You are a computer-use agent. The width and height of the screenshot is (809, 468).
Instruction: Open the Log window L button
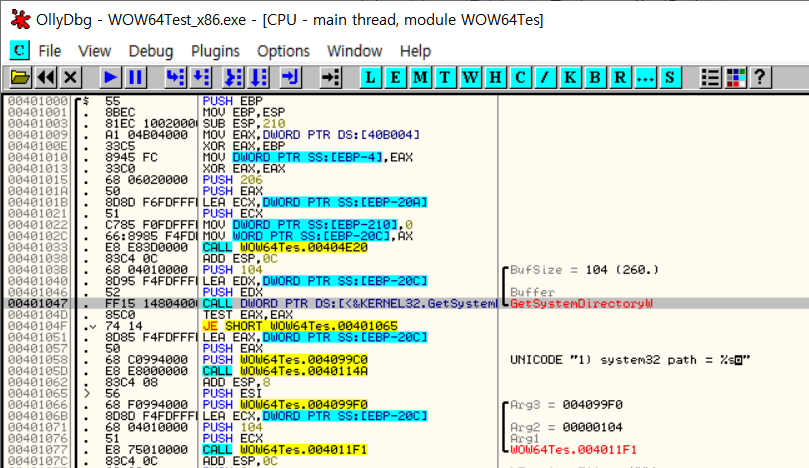click(370, 77)
